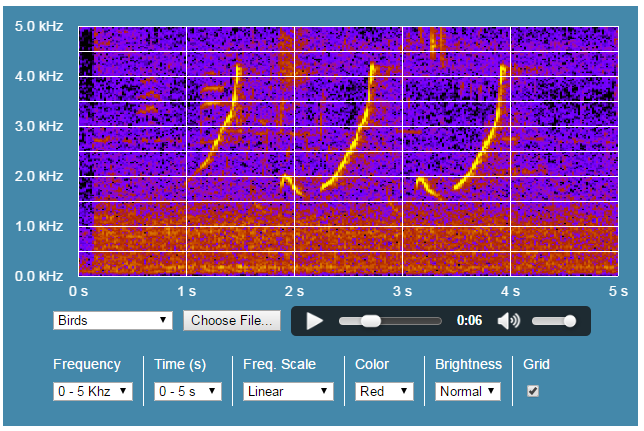The width and height of the screenshot is (644, 431).
Task: Open the Freq. Scale Linear dropdown
Action: pos(288,391)
